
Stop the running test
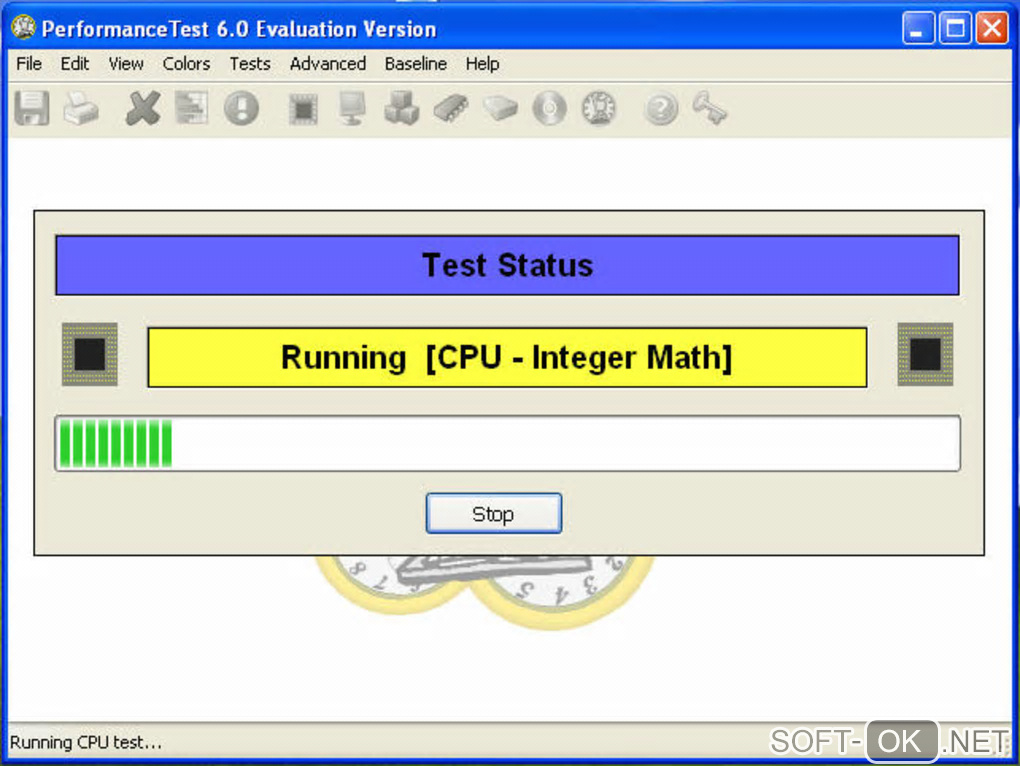[494, 514]
